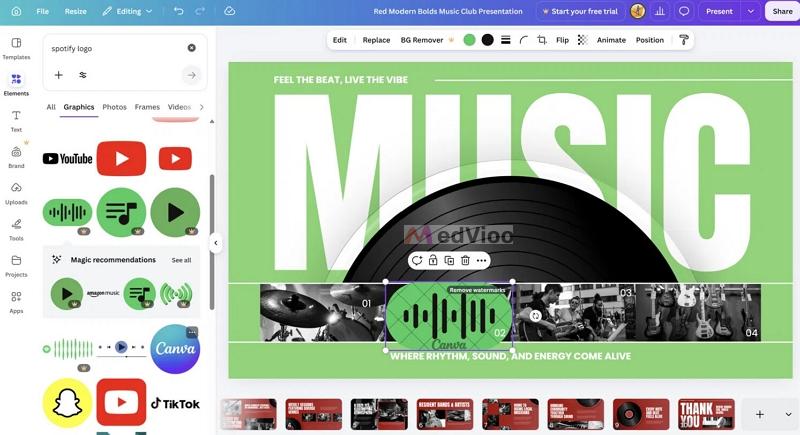This screenshot has height=435, width=800.
Task: Click Start your free trial
Action: [x=580, y=11]
